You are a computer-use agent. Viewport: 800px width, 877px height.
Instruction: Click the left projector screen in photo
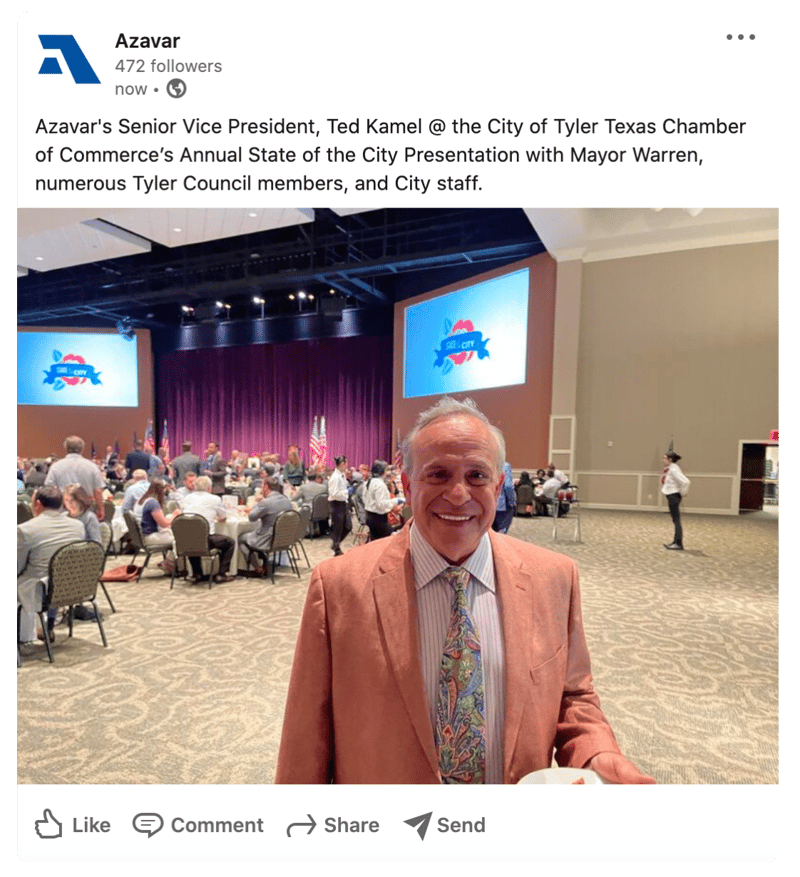pos(78,369)
